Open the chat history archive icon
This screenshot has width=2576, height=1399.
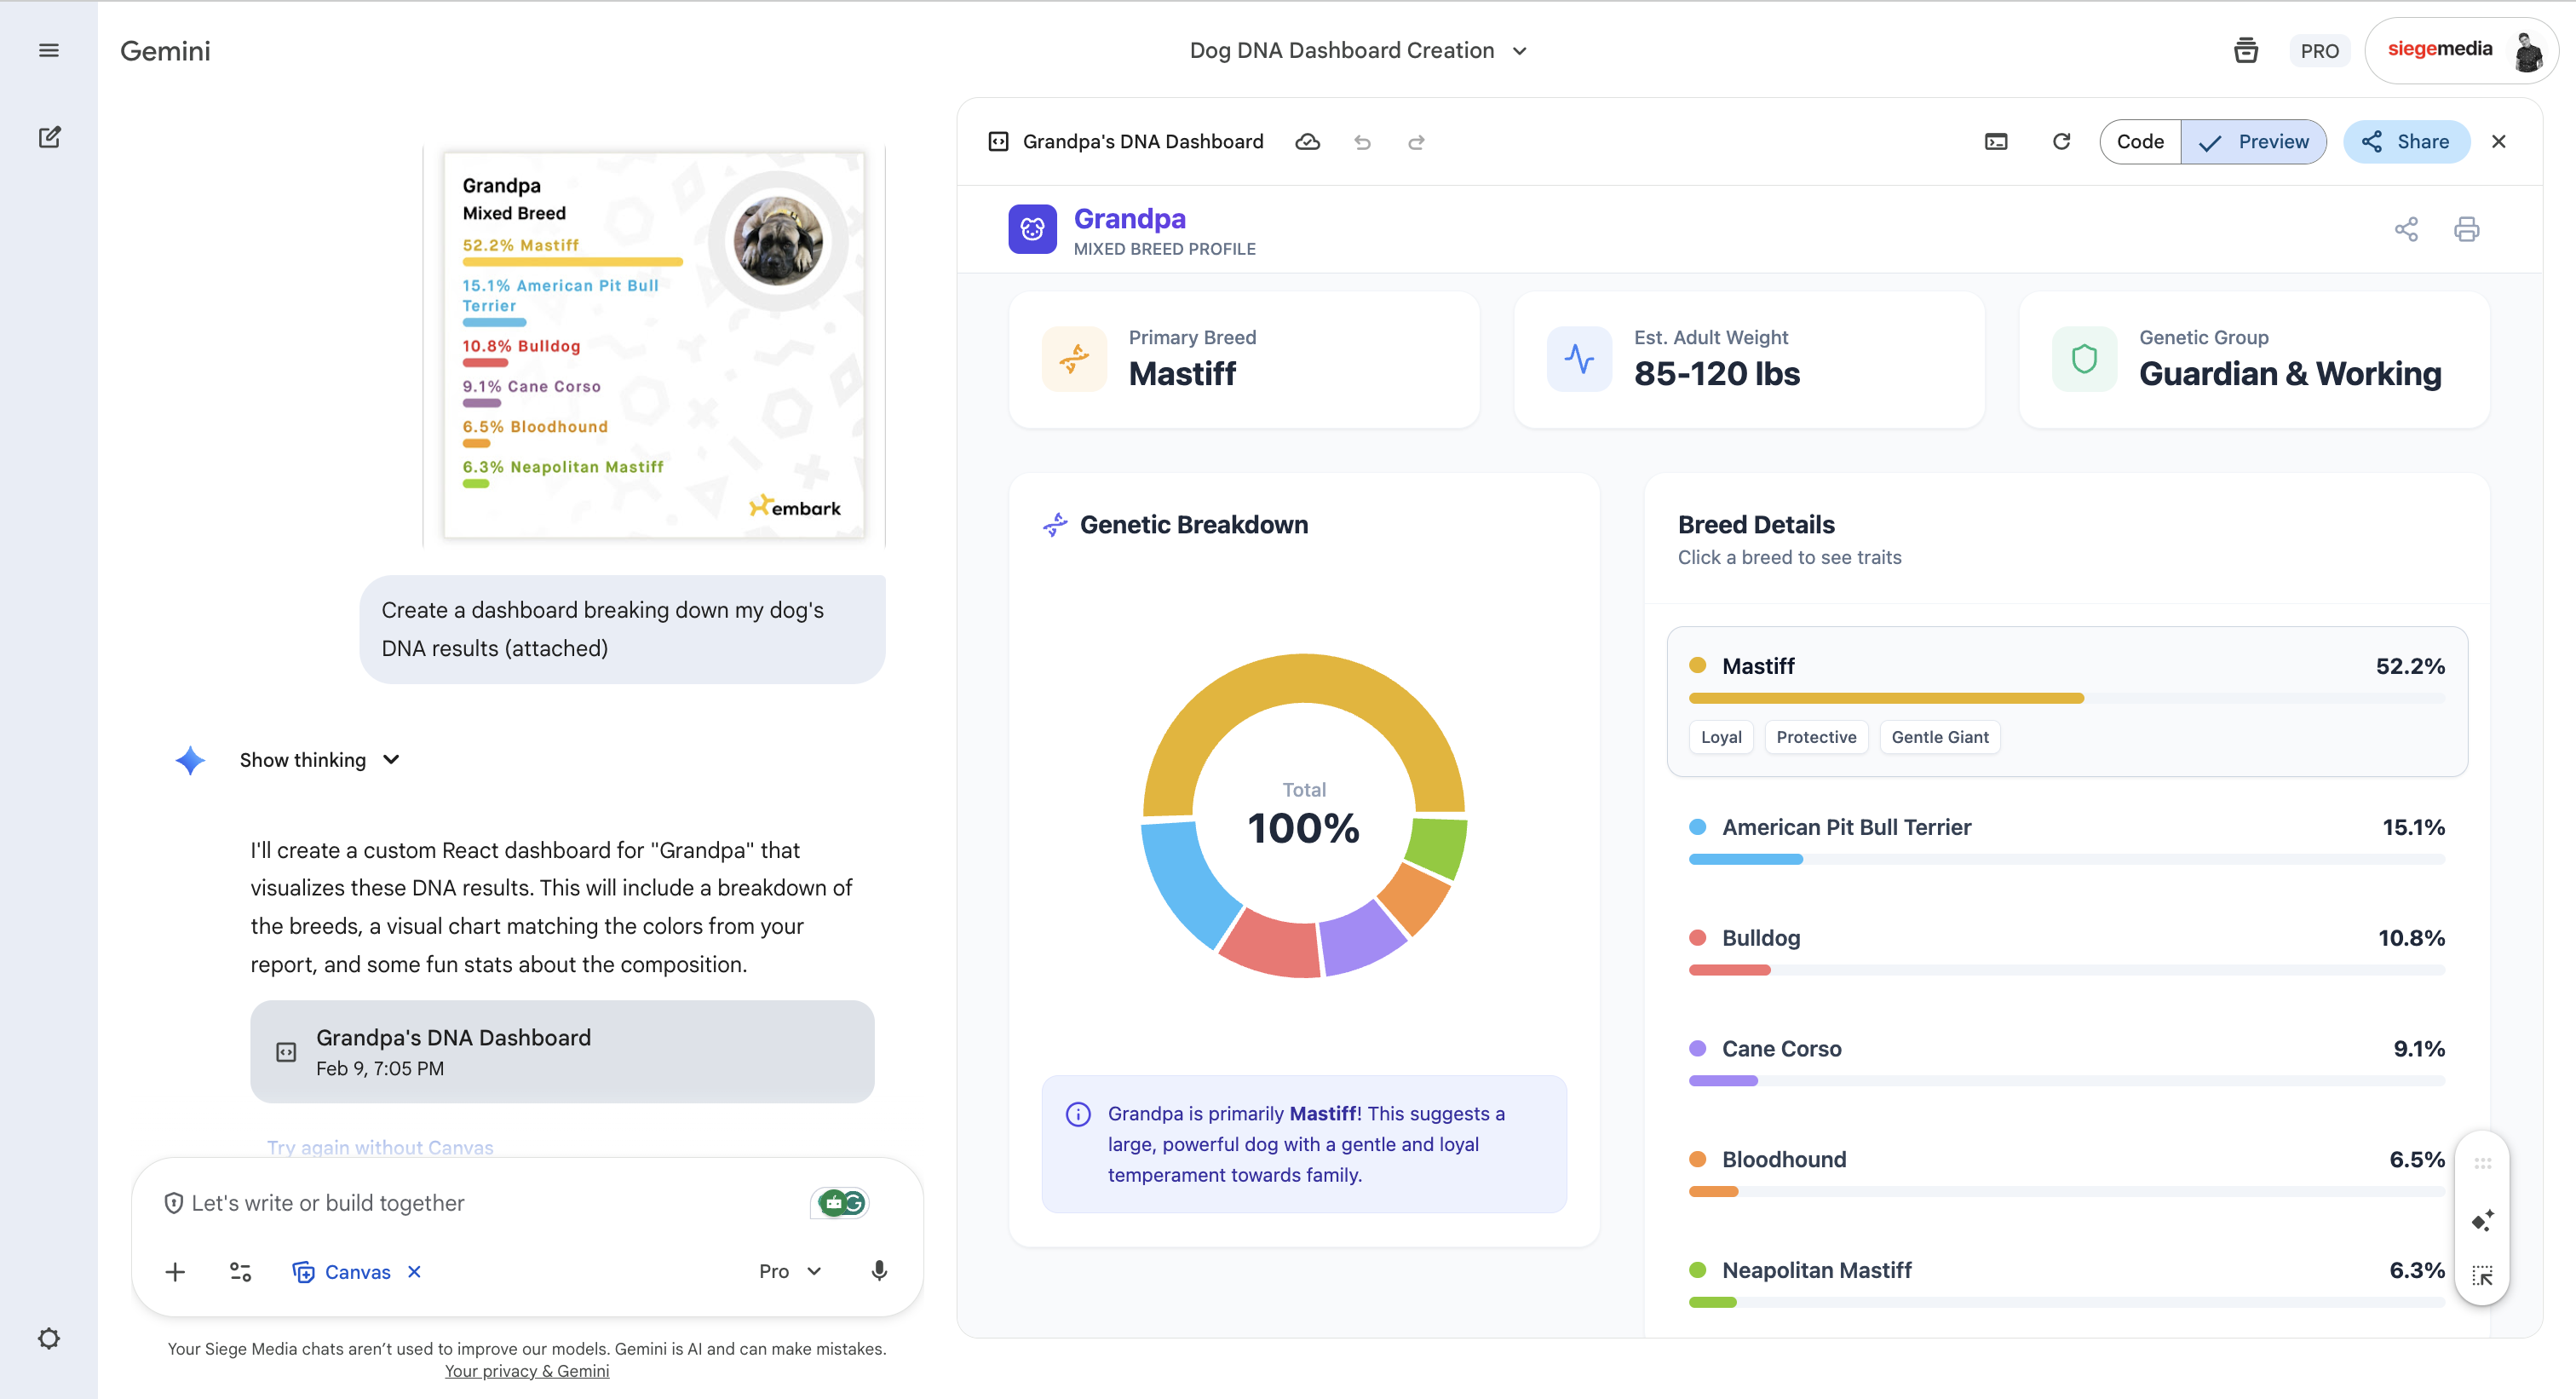(2246, 50)
